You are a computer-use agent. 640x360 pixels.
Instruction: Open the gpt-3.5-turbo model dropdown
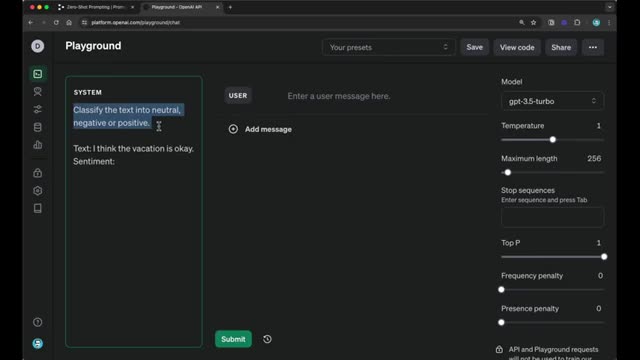552,101
